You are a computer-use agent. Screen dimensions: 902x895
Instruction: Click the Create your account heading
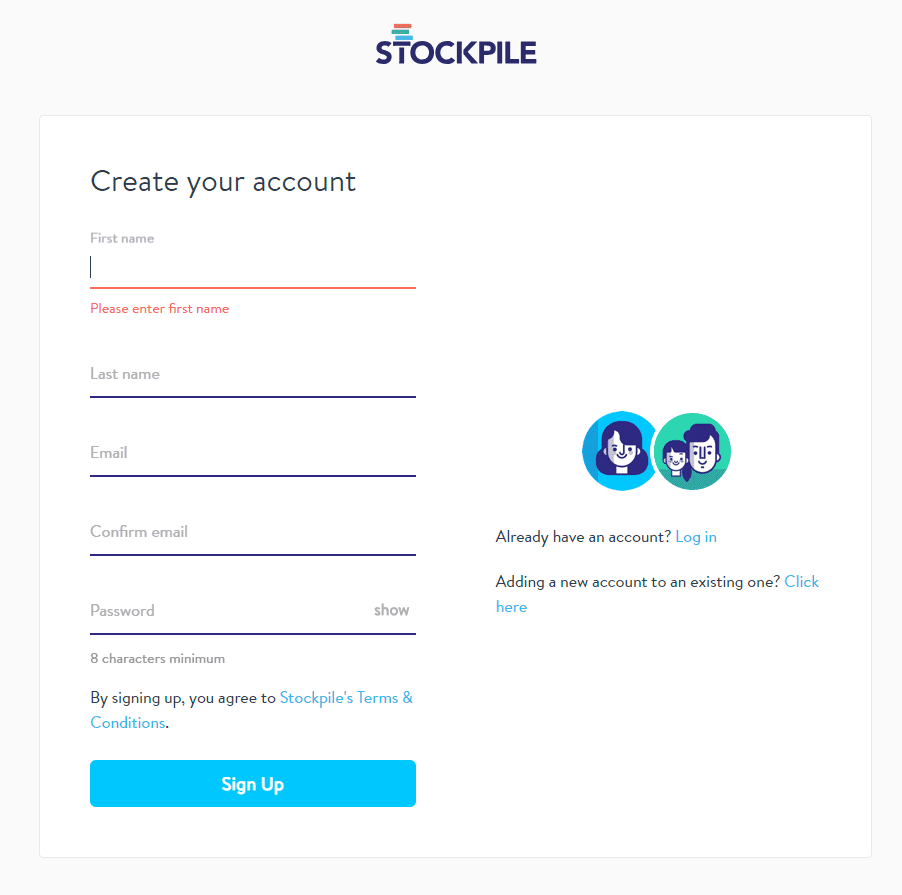(x=223, y=182)
